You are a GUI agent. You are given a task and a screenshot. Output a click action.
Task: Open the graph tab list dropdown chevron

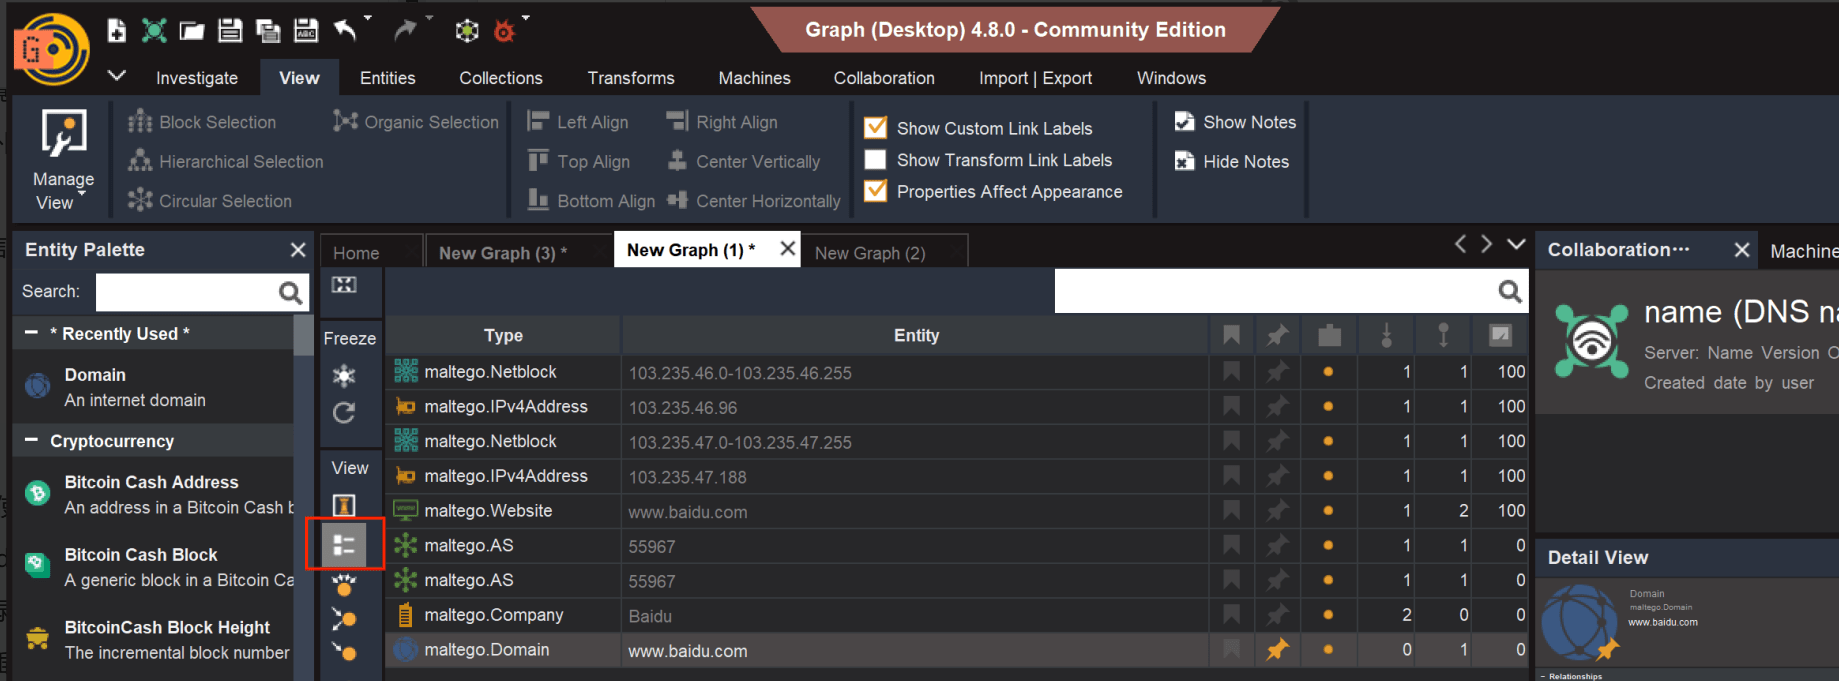pos(1516,244)
